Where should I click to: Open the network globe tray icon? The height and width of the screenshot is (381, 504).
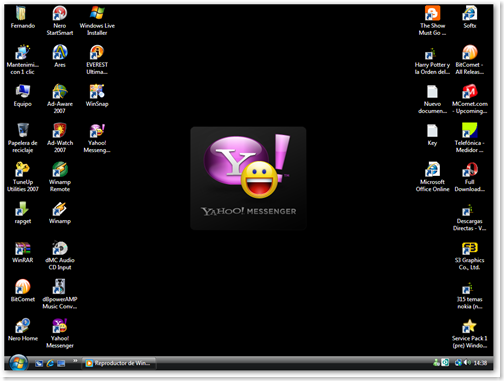458,363
